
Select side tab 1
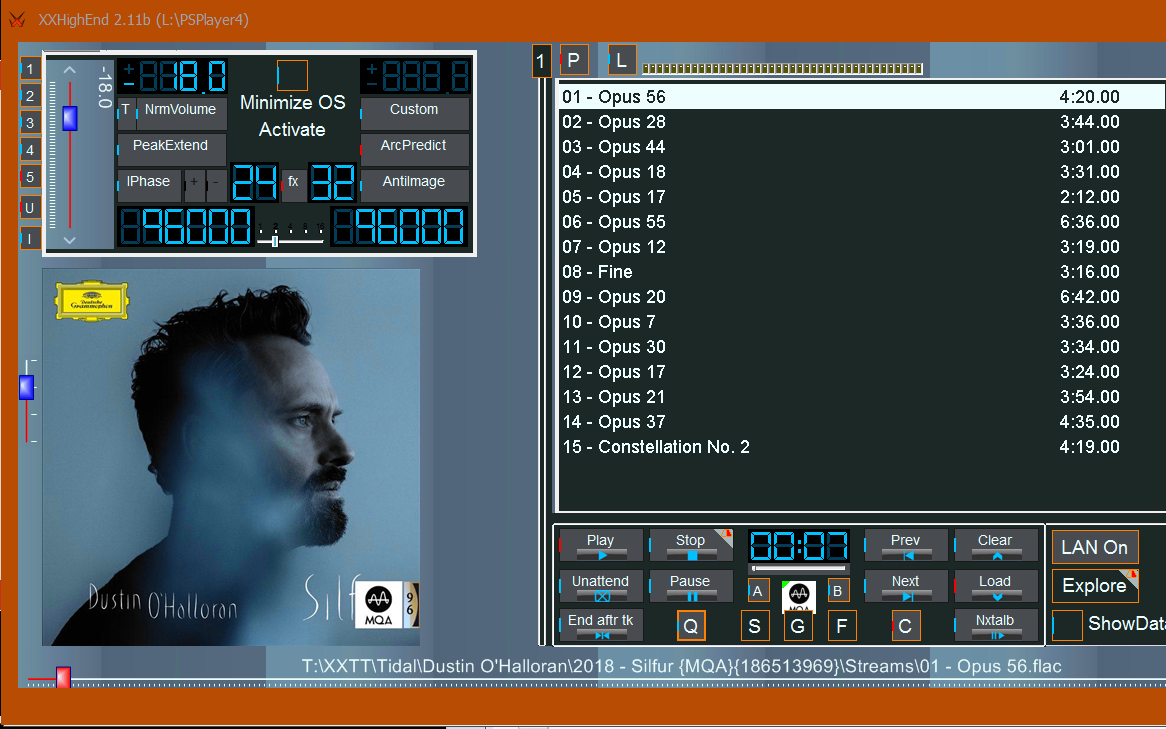(30, 69)
